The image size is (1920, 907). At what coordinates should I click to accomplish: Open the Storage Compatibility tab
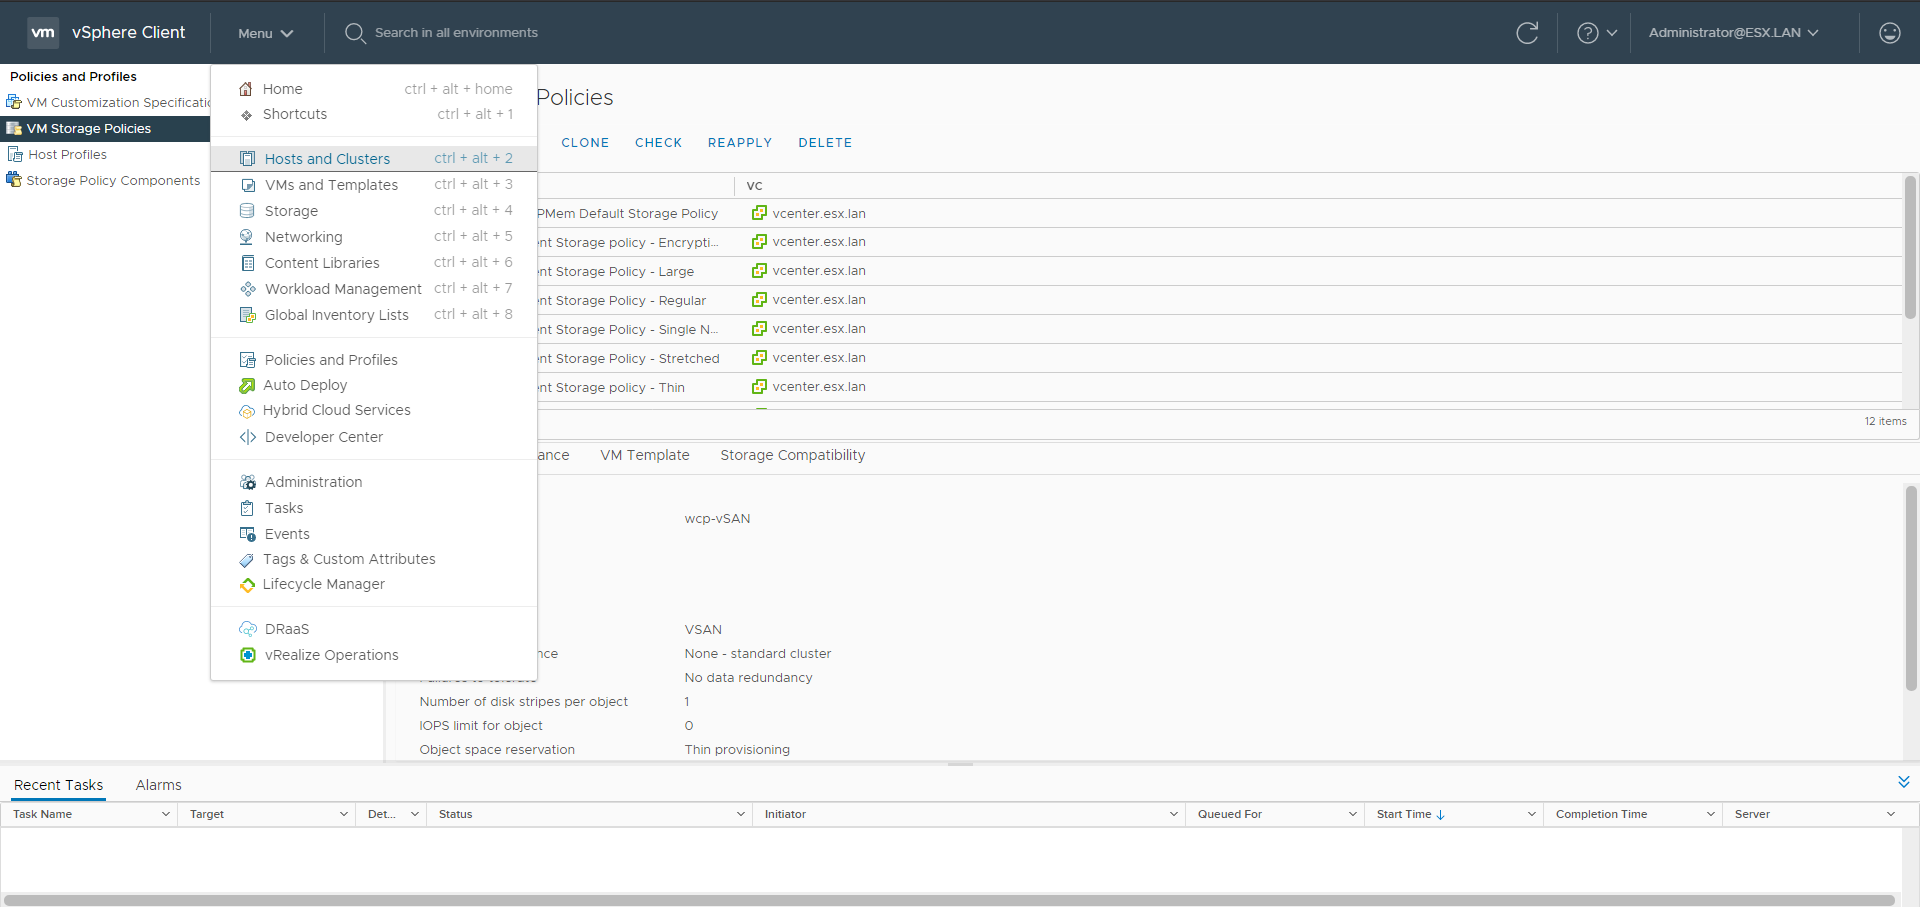[x=792, y=455]
